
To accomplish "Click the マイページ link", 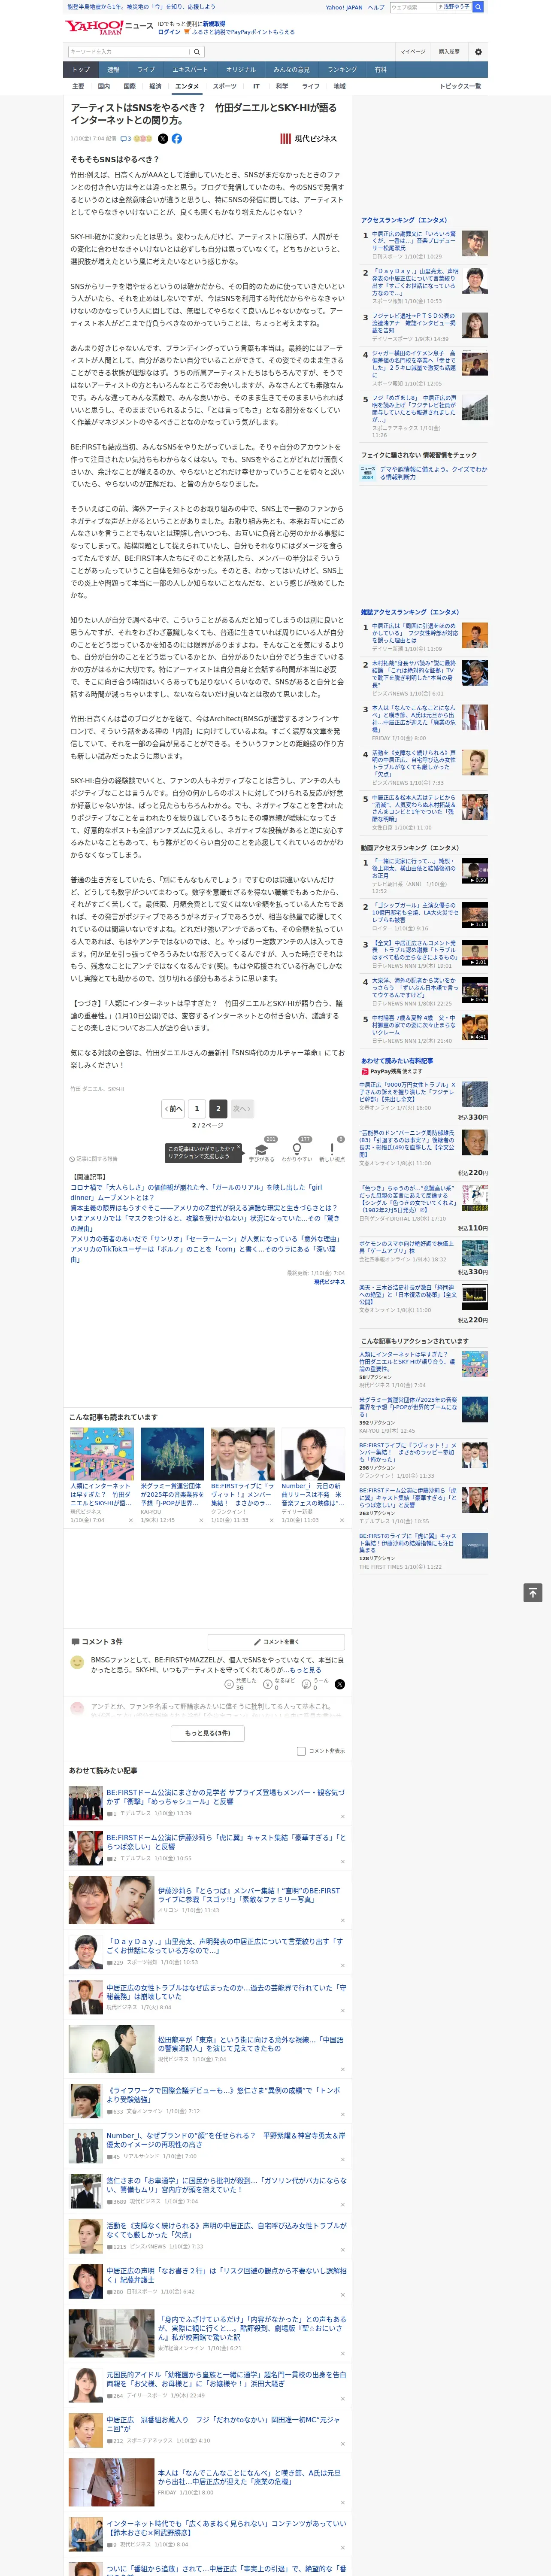I will 413,52.
